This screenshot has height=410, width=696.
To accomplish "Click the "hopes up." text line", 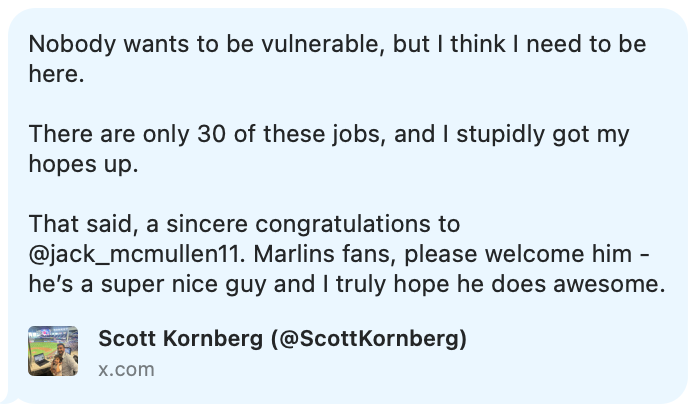I will point(83,164).
